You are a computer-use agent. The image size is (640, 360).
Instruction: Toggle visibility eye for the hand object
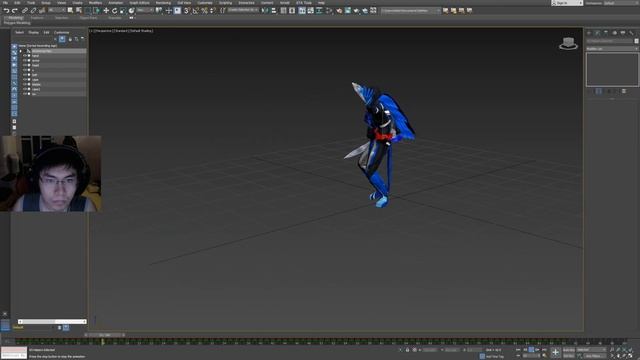click(x=24, y=56)
